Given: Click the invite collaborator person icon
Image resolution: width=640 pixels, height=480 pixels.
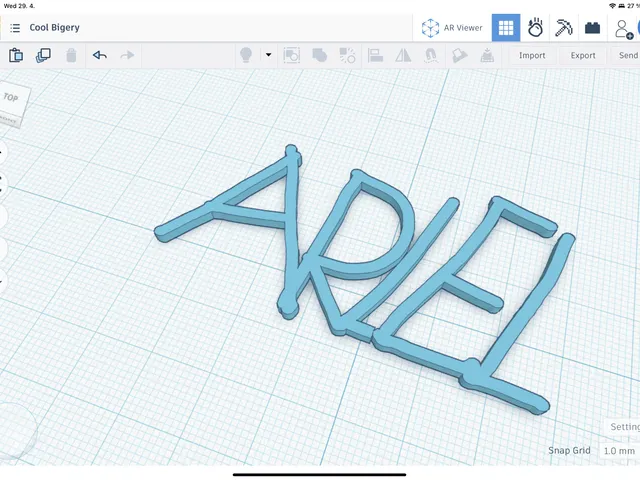Looking at the screenshot, I should coord(623,29).
